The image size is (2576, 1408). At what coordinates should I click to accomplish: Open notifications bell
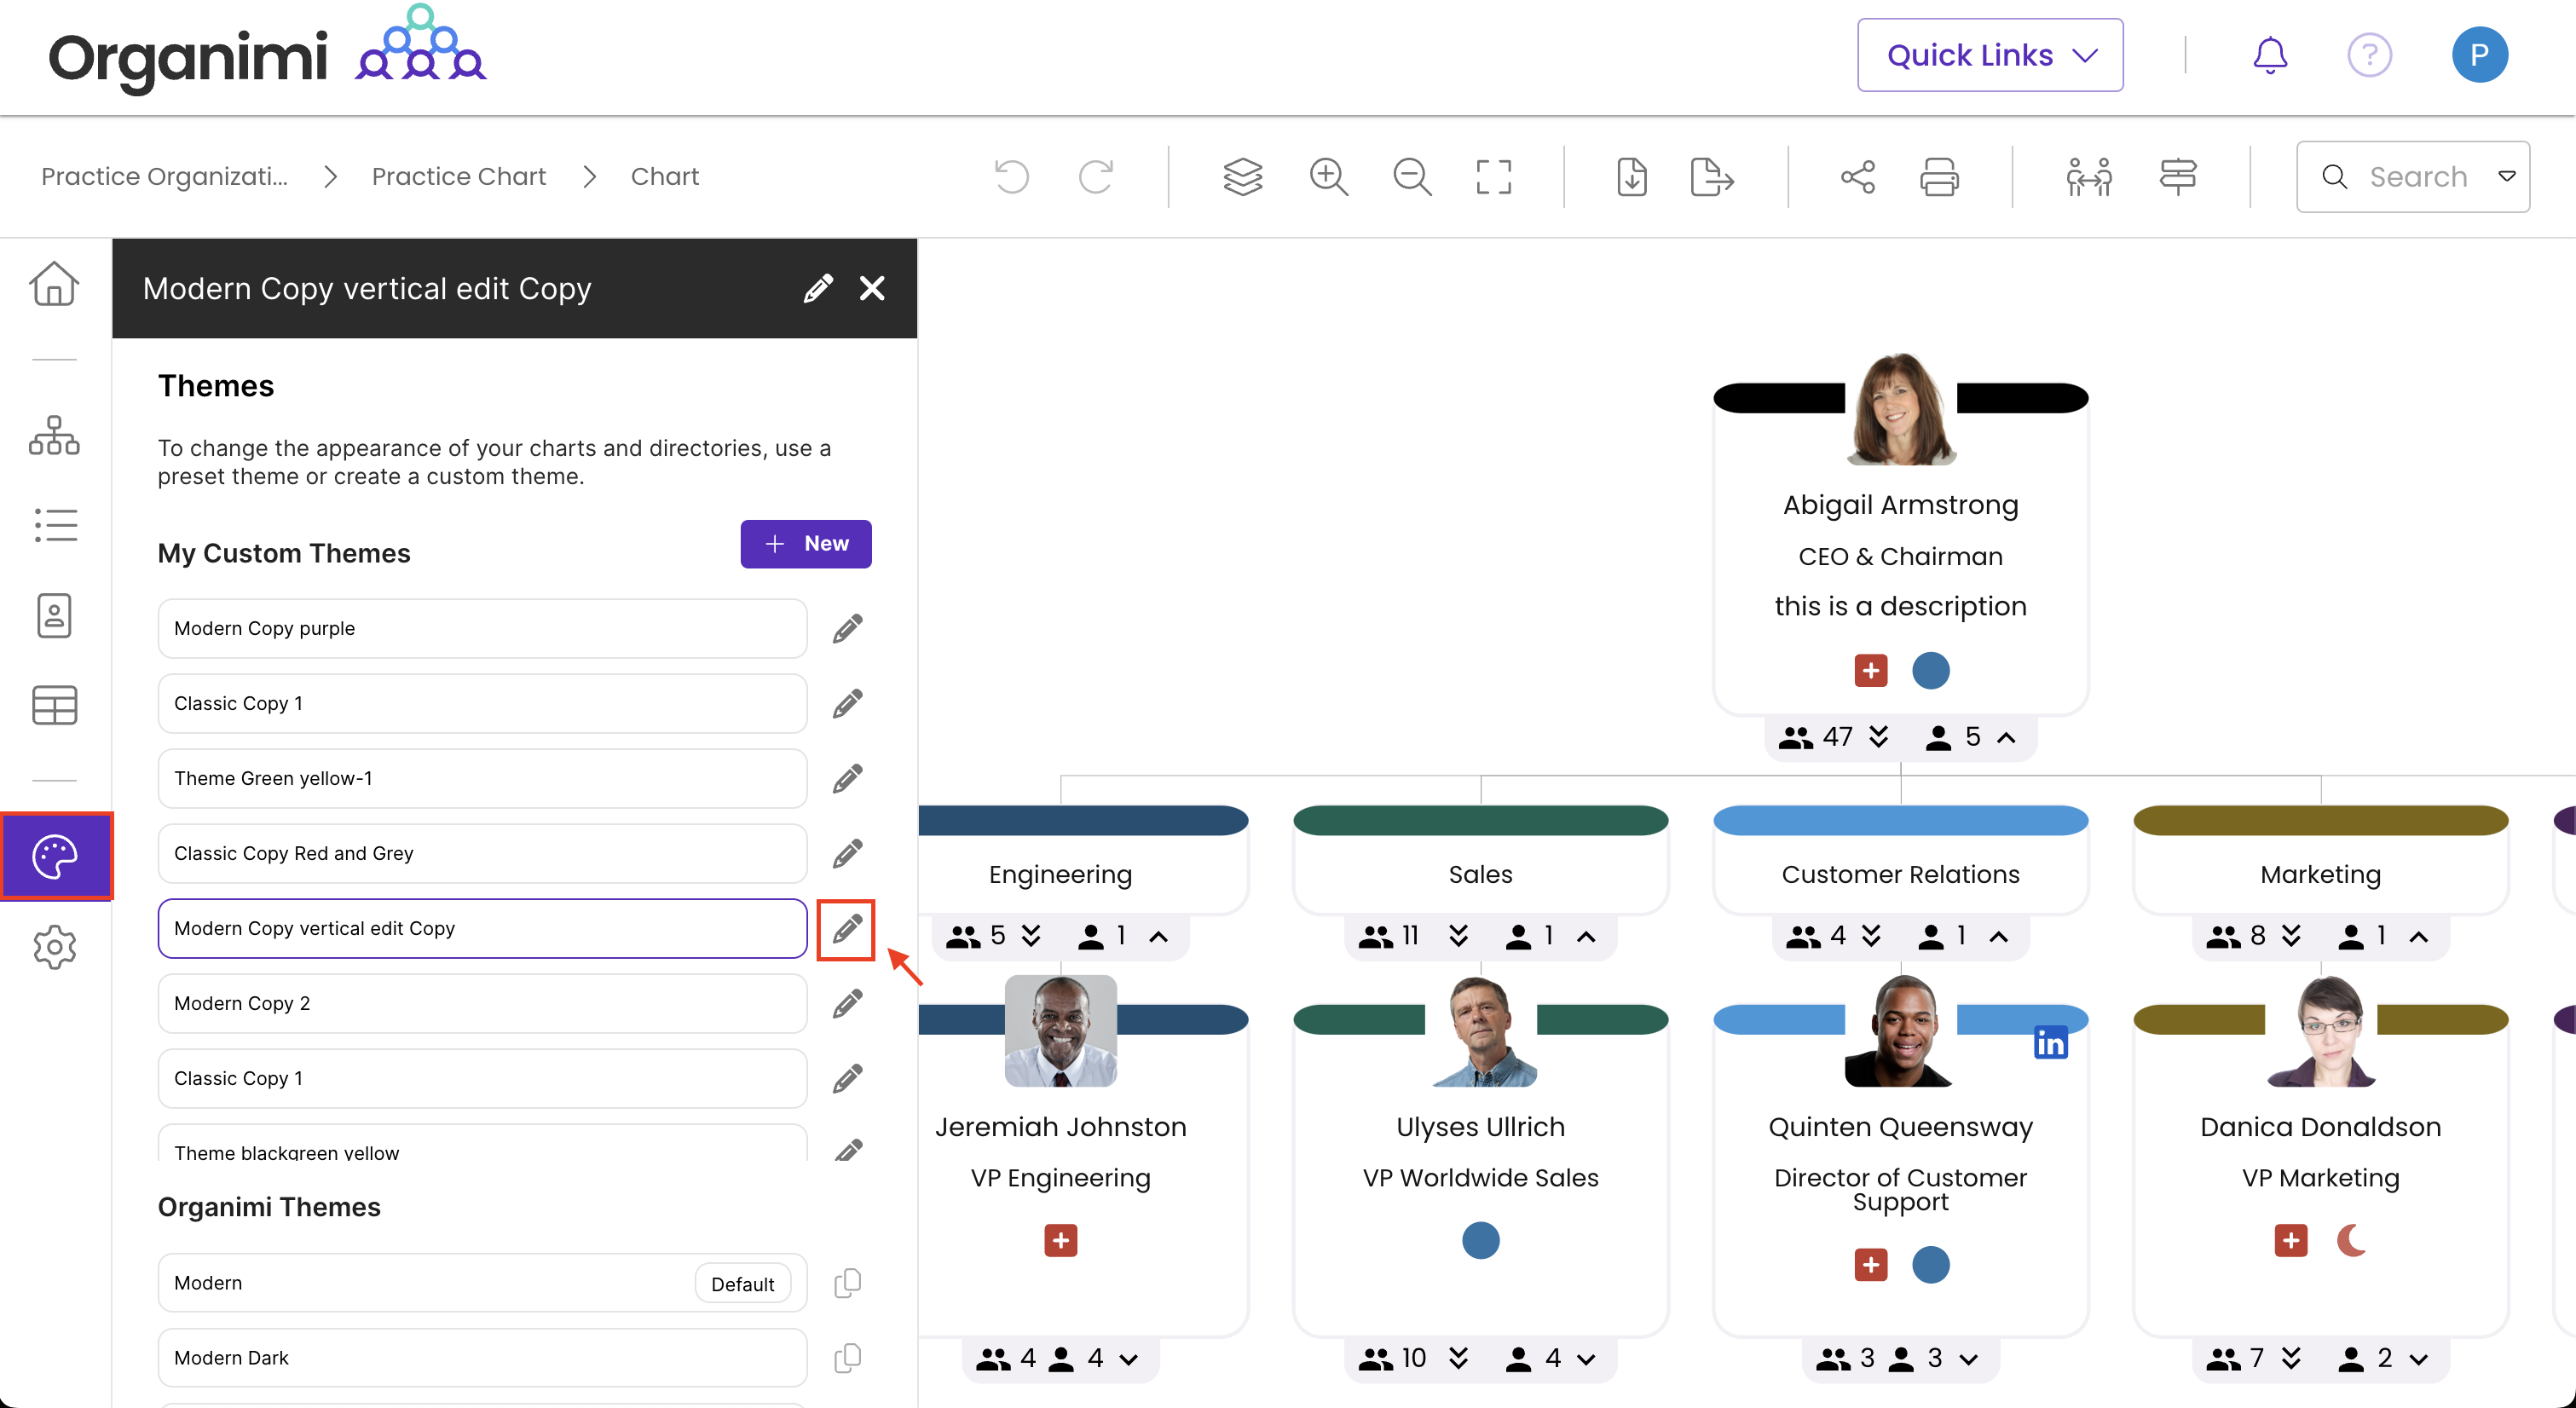(2270, 55)
